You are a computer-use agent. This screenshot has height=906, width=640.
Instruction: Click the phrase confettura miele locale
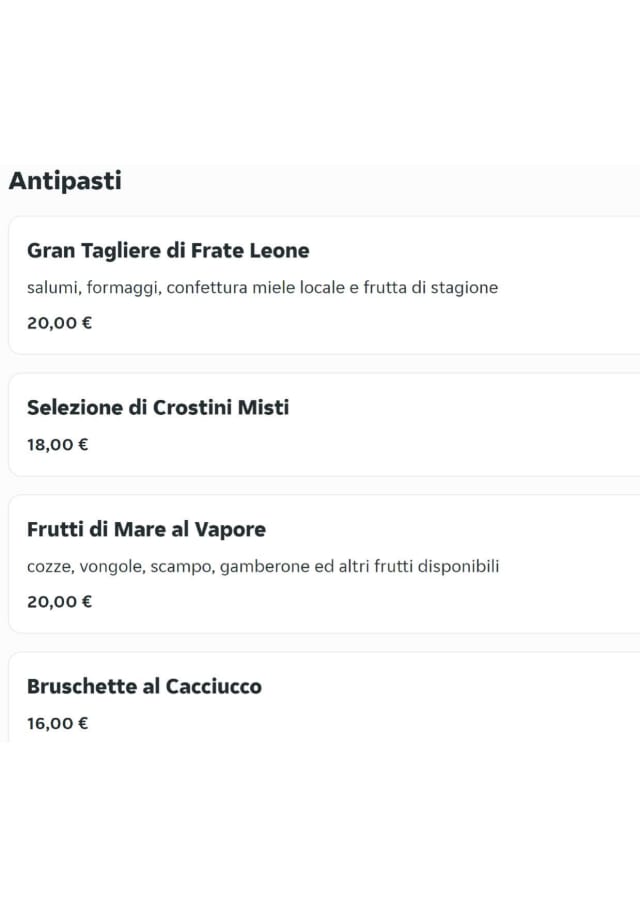pos(255,288)
